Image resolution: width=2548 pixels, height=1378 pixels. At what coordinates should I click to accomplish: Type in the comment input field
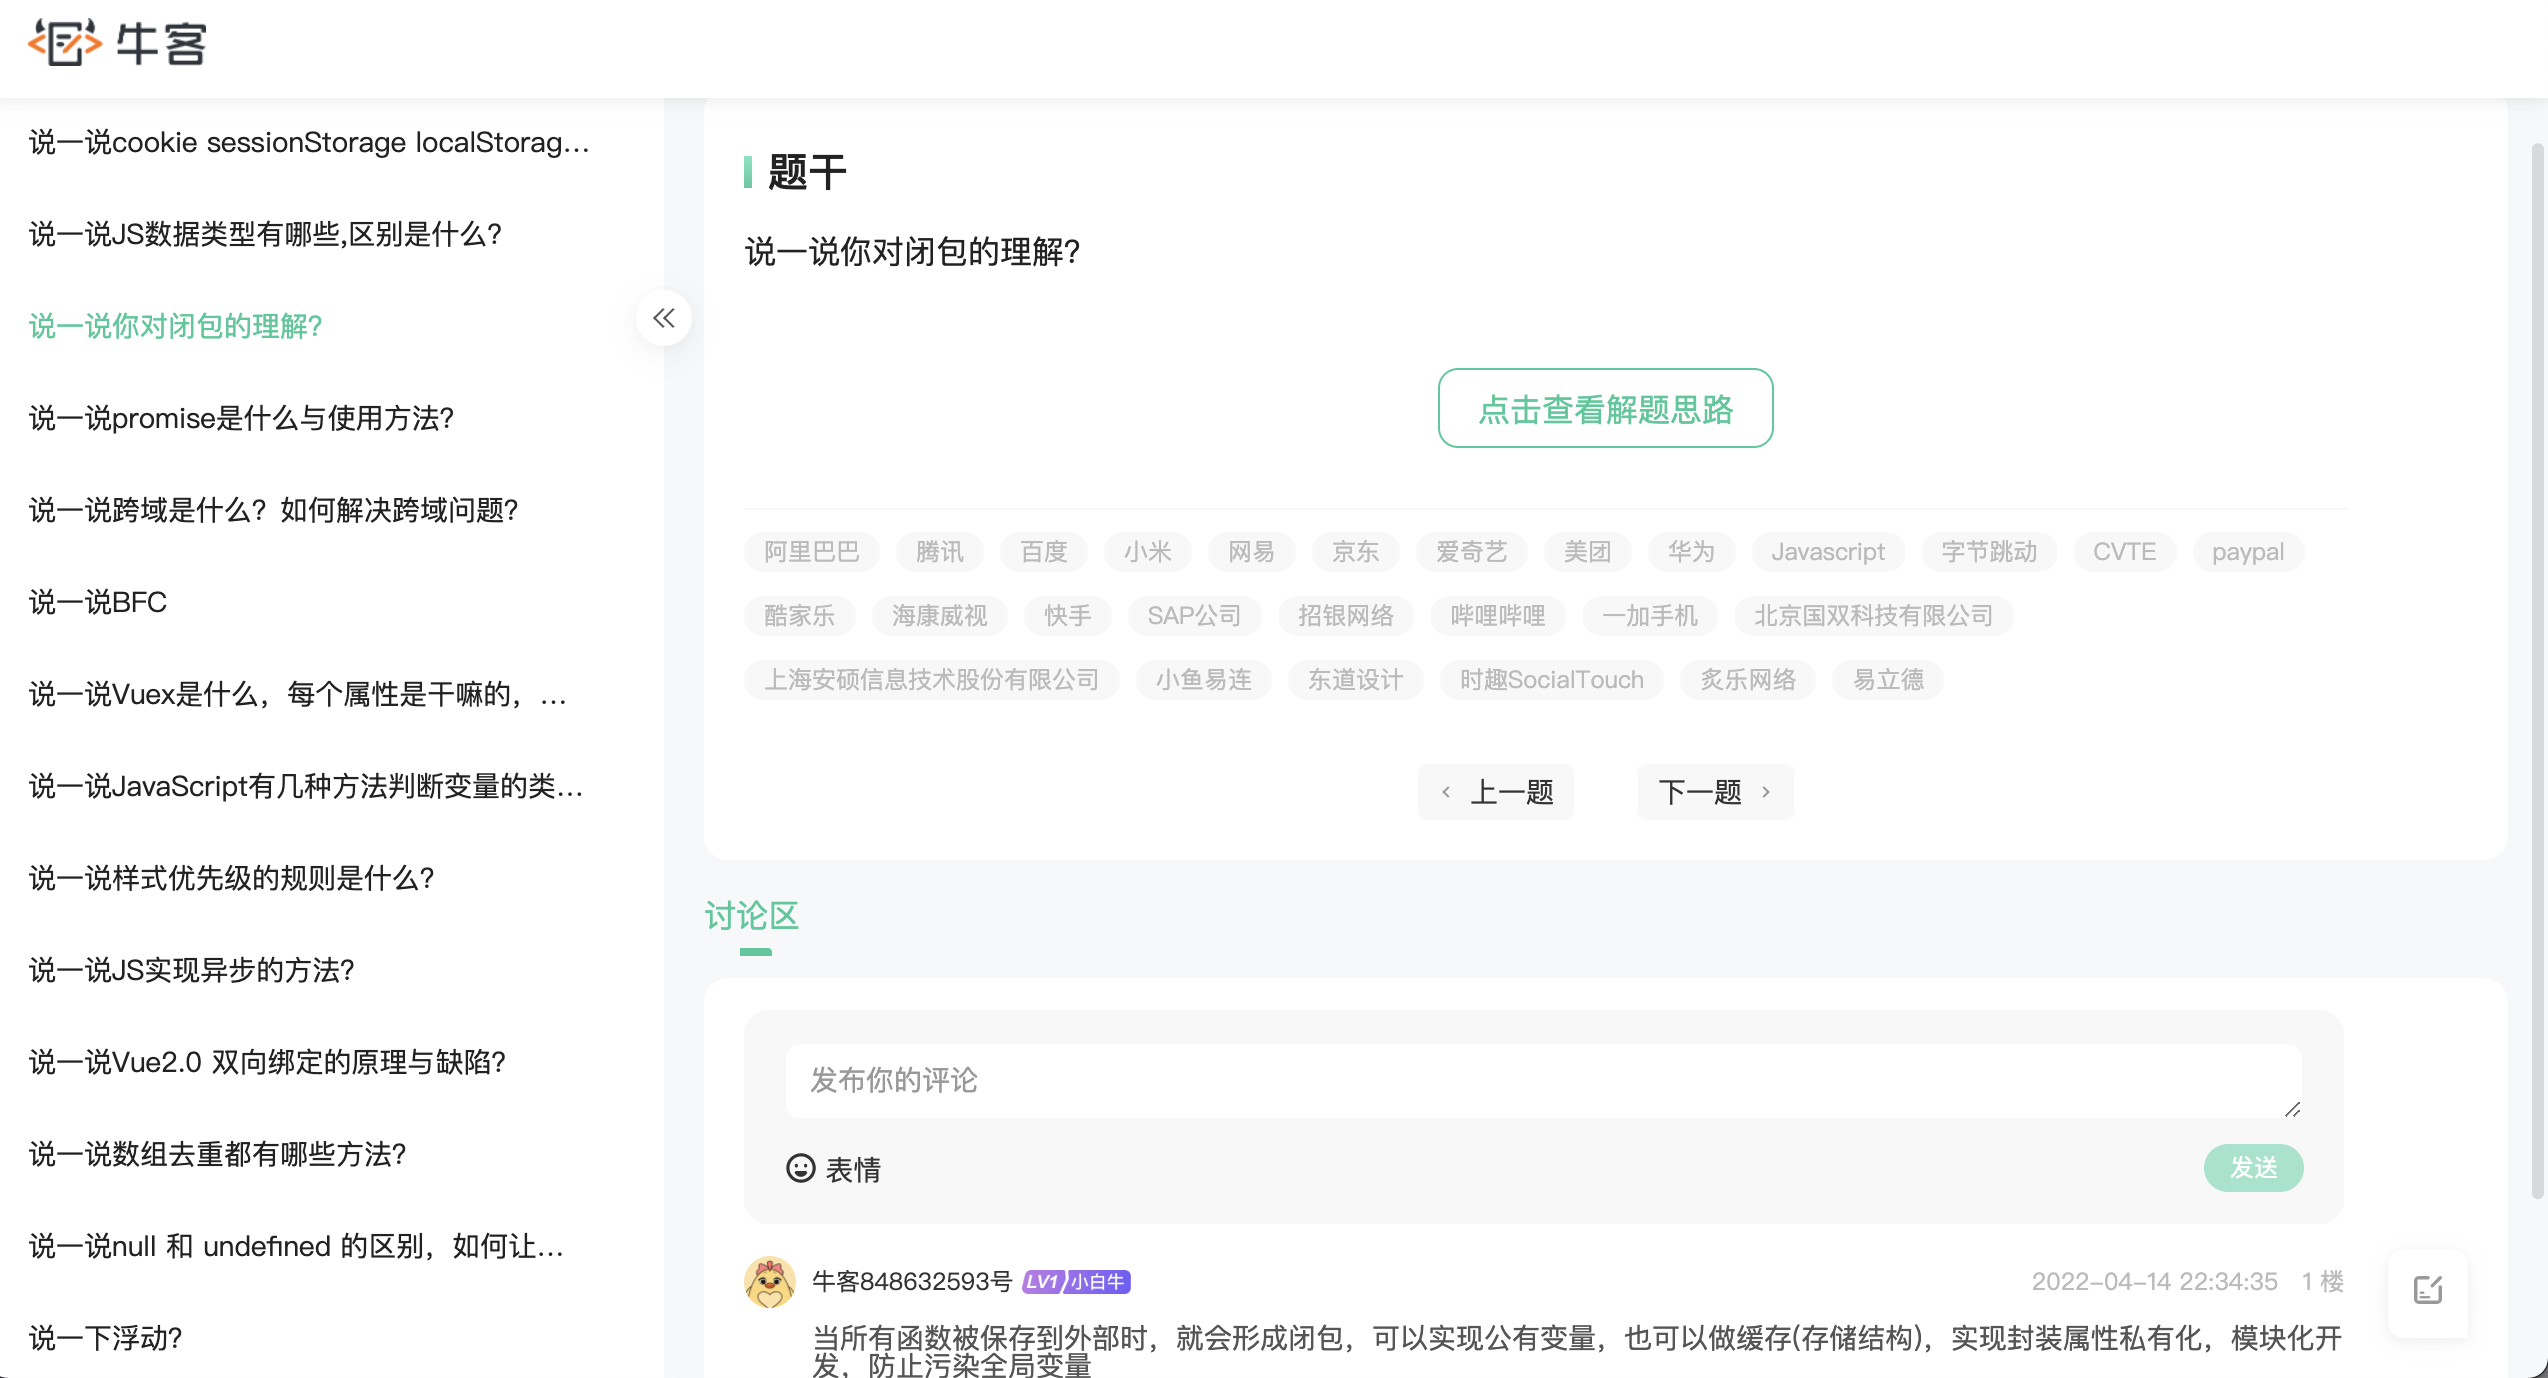1540,1080
